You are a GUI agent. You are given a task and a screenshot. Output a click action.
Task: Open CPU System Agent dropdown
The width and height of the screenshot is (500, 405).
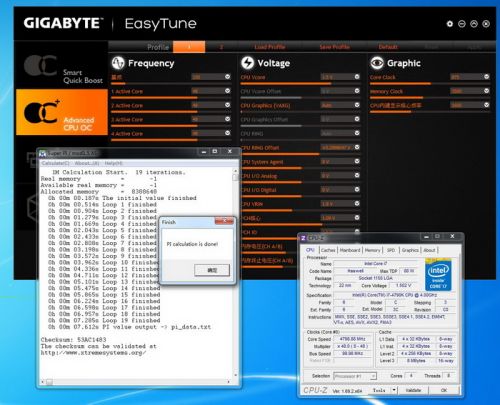tap(357, 161)
